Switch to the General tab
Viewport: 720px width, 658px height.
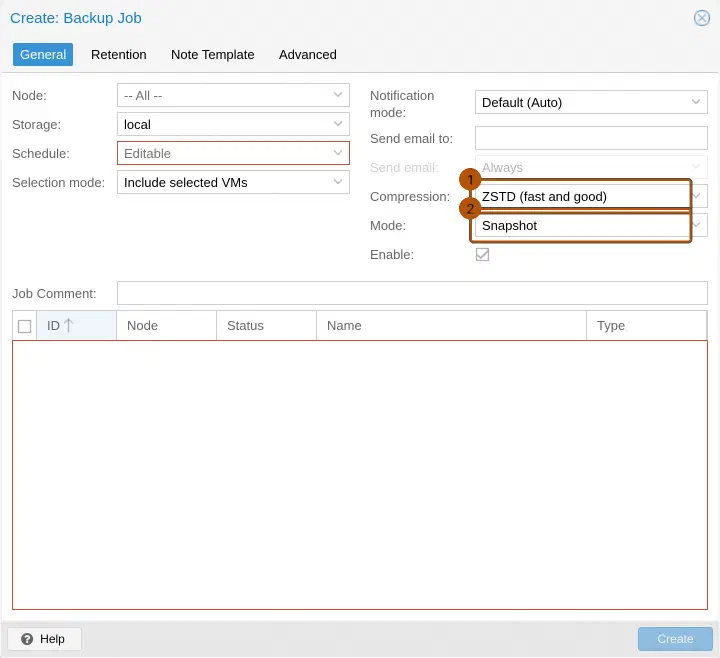[43, 55]
